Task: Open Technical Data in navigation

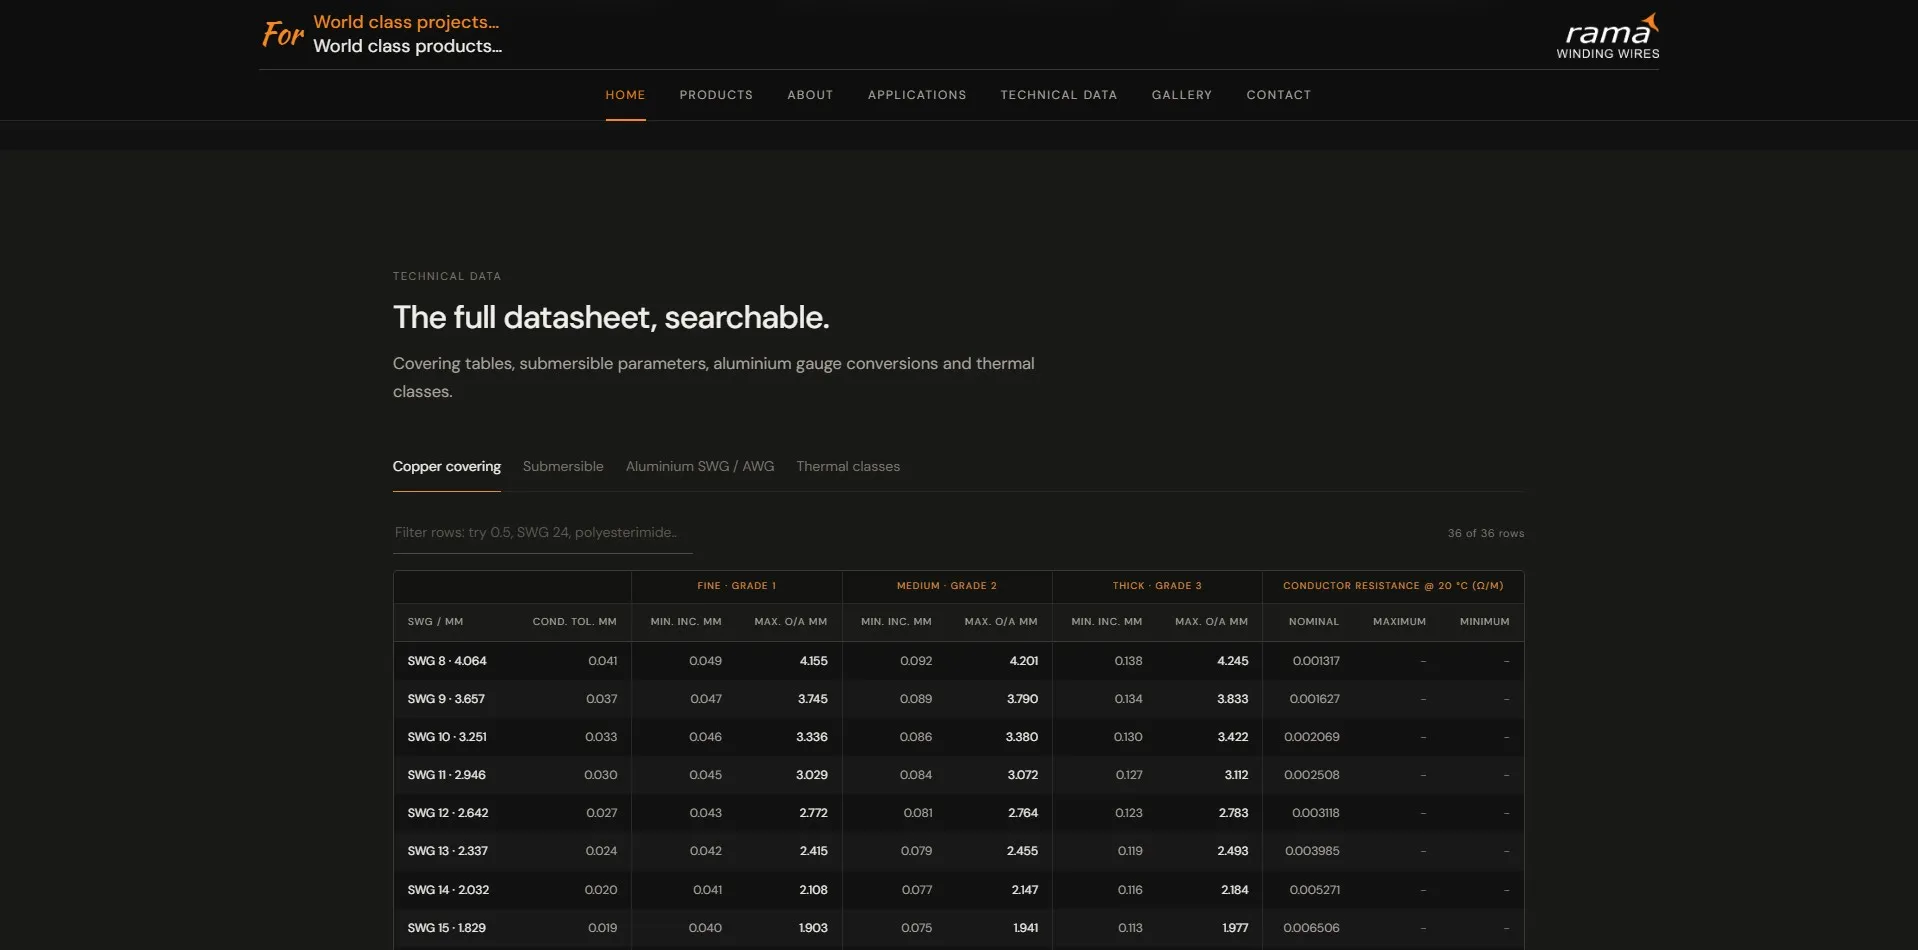Action: 1059,95
